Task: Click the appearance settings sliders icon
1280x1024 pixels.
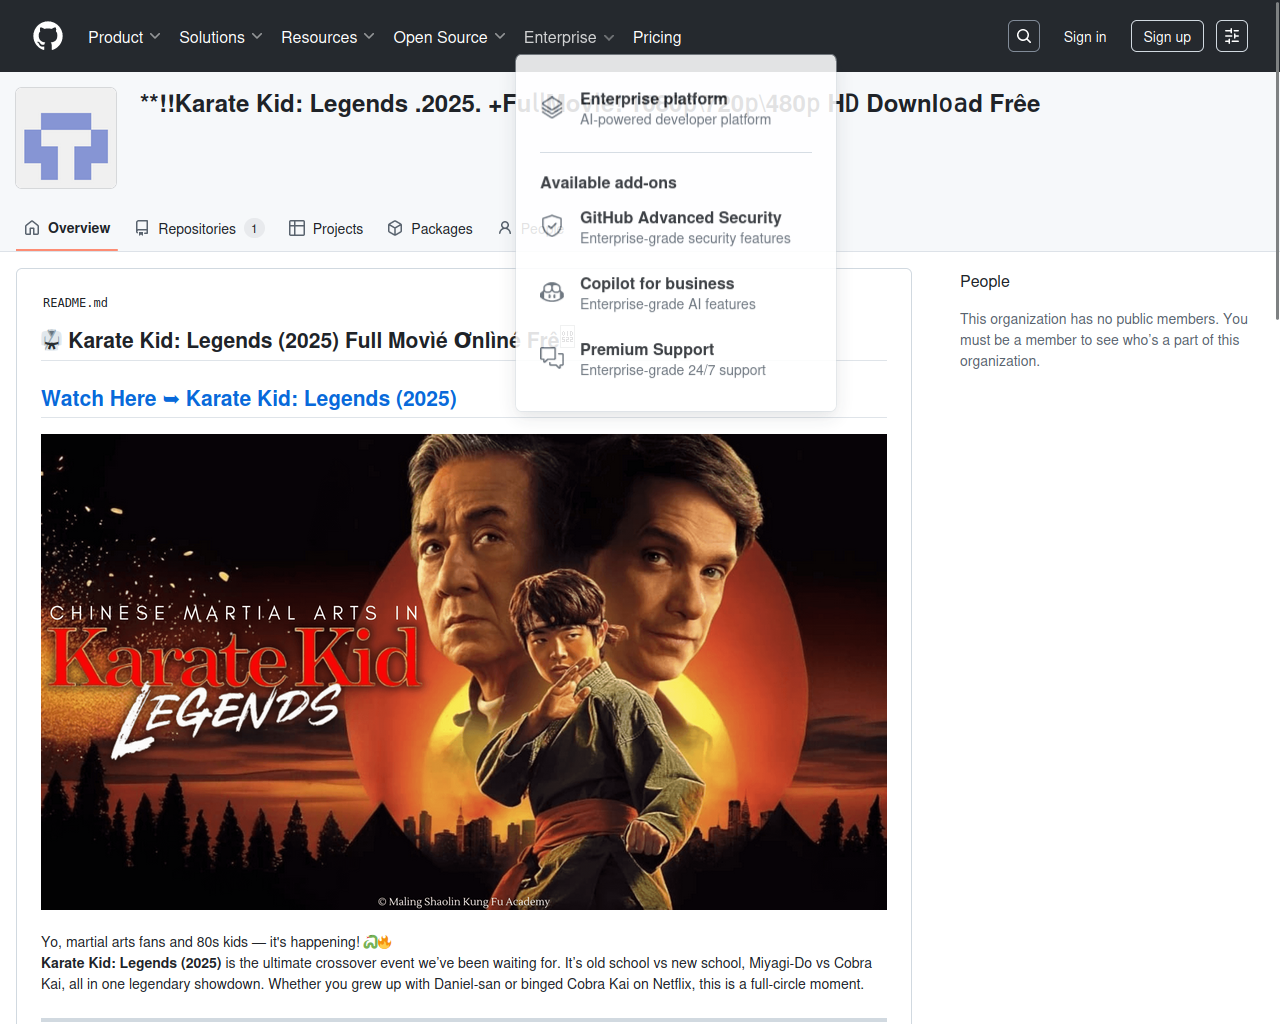Action: [x=1232, y=36]
